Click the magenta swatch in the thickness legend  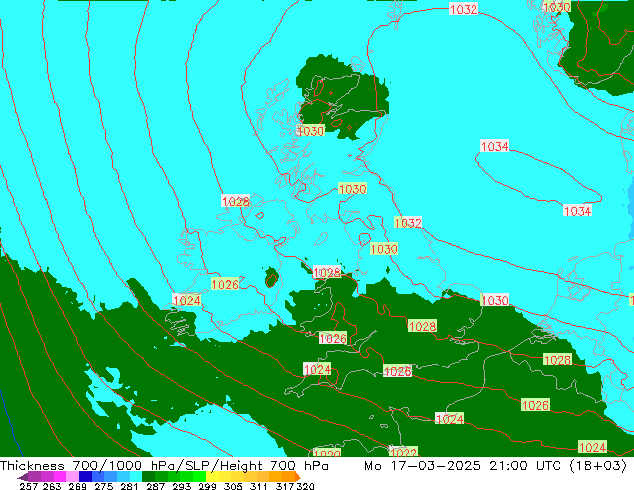tap(60, 477)
